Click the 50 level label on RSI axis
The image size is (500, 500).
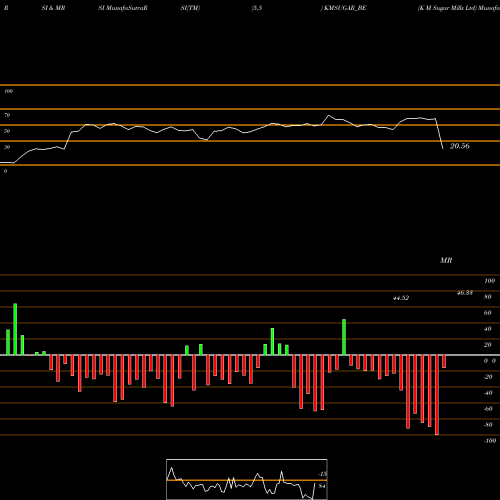click(x=7, y=131)
